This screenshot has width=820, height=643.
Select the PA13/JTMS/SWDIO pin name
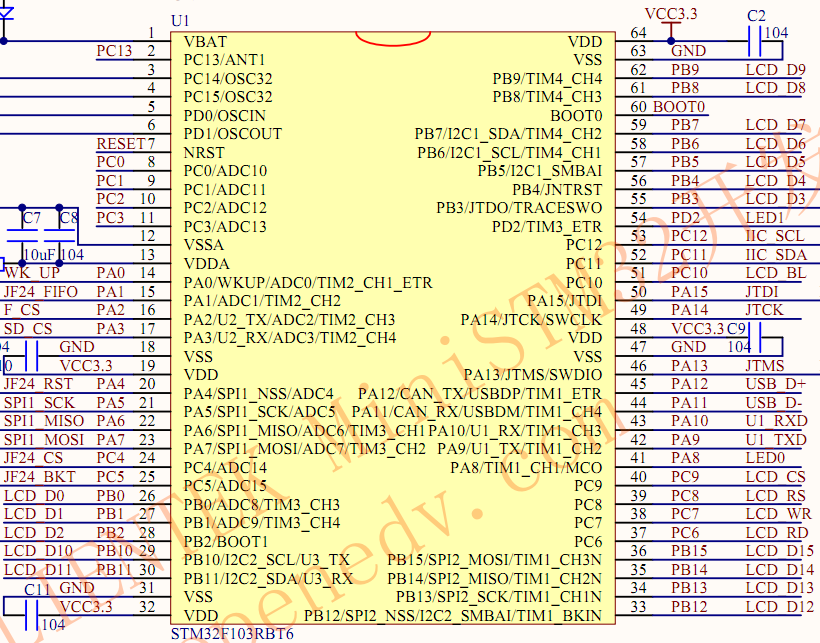pos(533,375)
